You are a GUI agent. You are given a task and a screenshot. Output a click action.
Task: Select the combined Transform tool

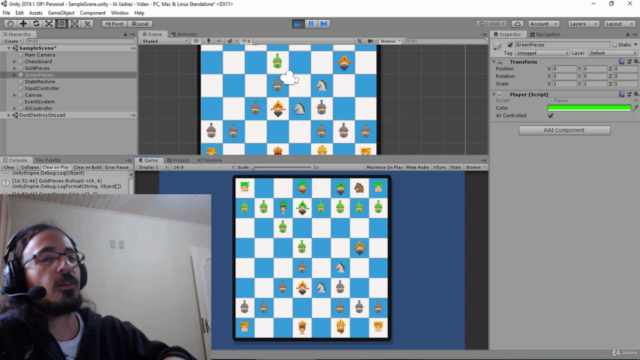[74, 24]
